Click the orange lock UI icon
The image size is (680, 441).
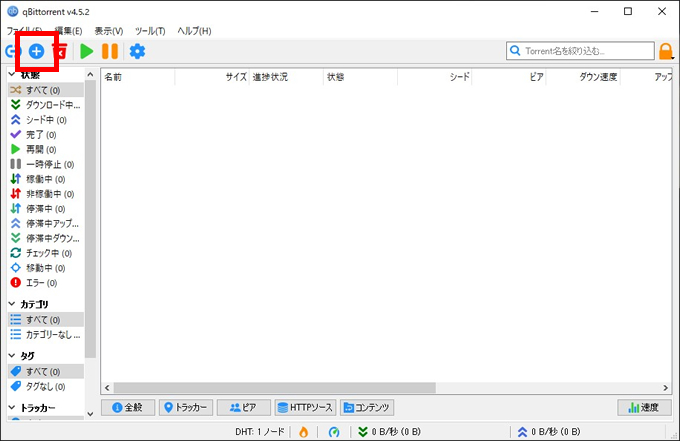pyautogui.click(x=666, y=51)
